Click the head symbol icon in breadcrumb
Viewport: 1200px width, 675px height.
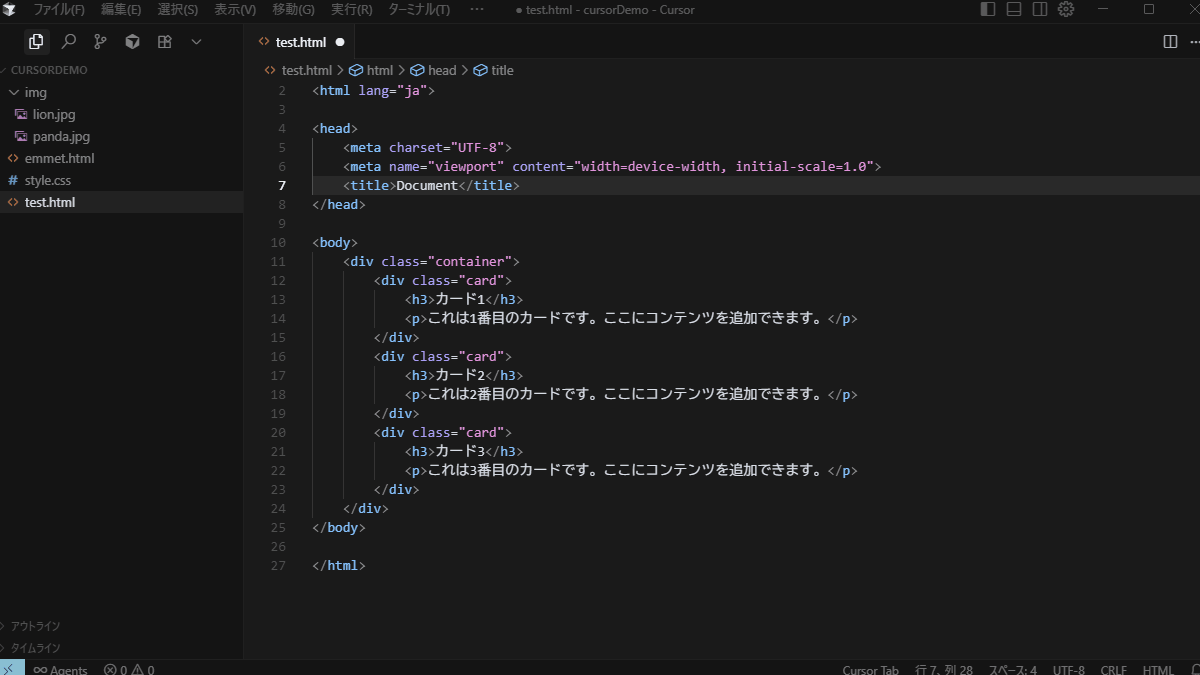[418, 71]
